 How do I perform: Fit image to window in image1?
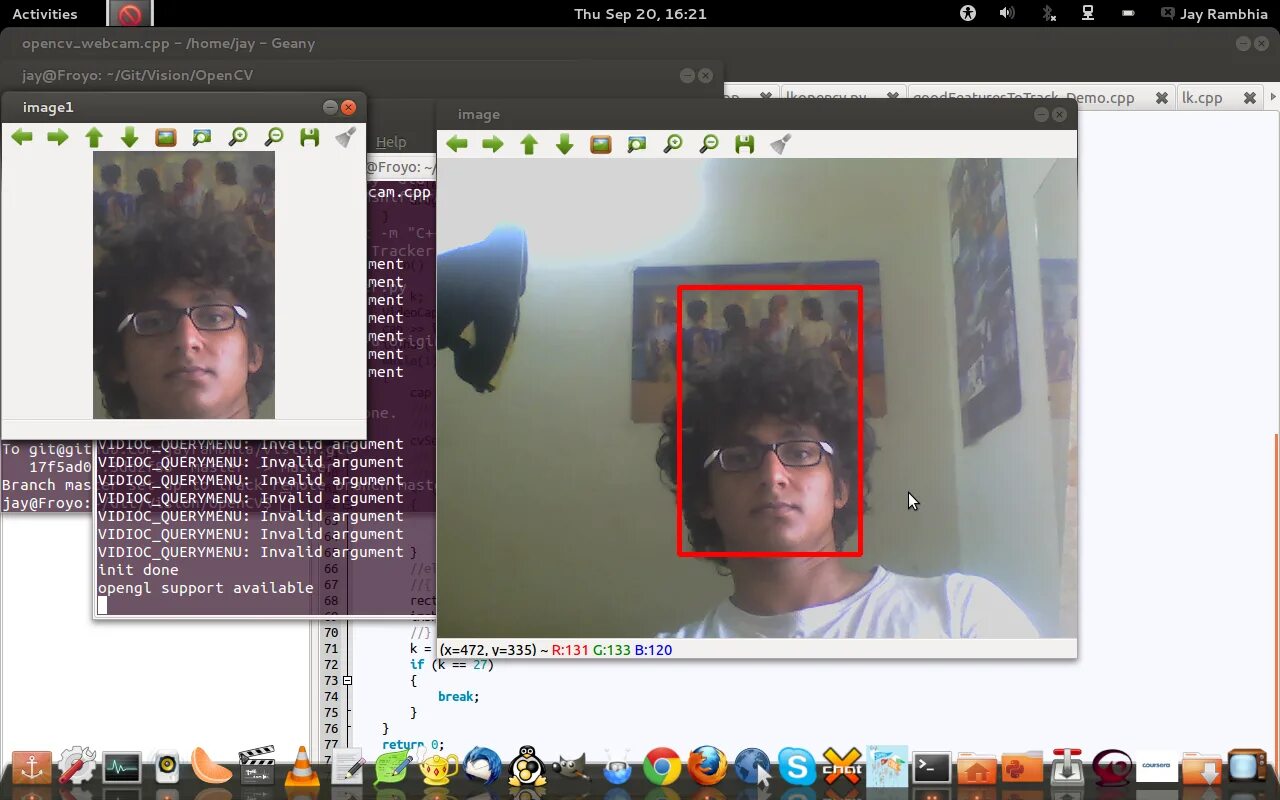[x=202, y=137]
